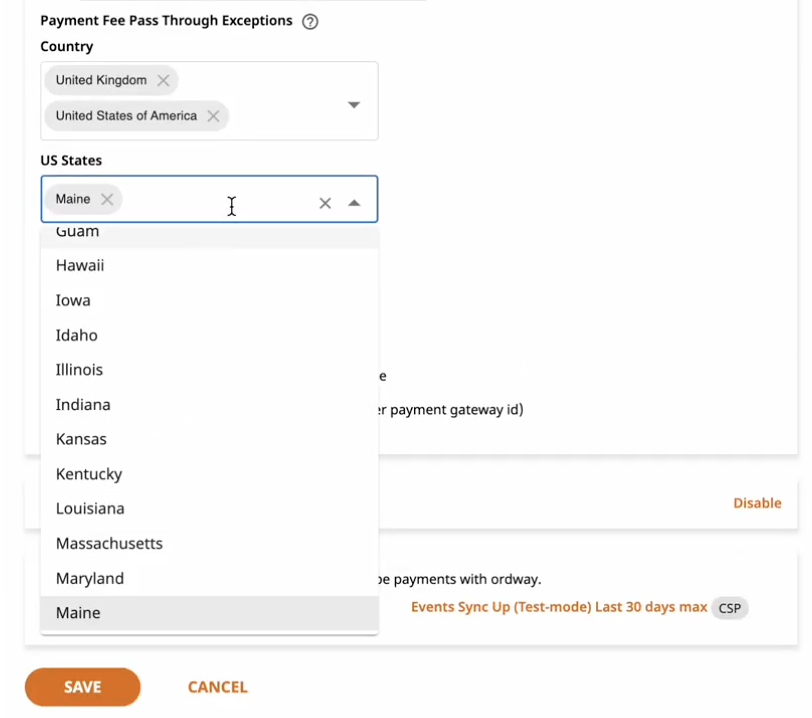Expand the Country dropdown arrow

pyautogui.click(x=354, y=105)
